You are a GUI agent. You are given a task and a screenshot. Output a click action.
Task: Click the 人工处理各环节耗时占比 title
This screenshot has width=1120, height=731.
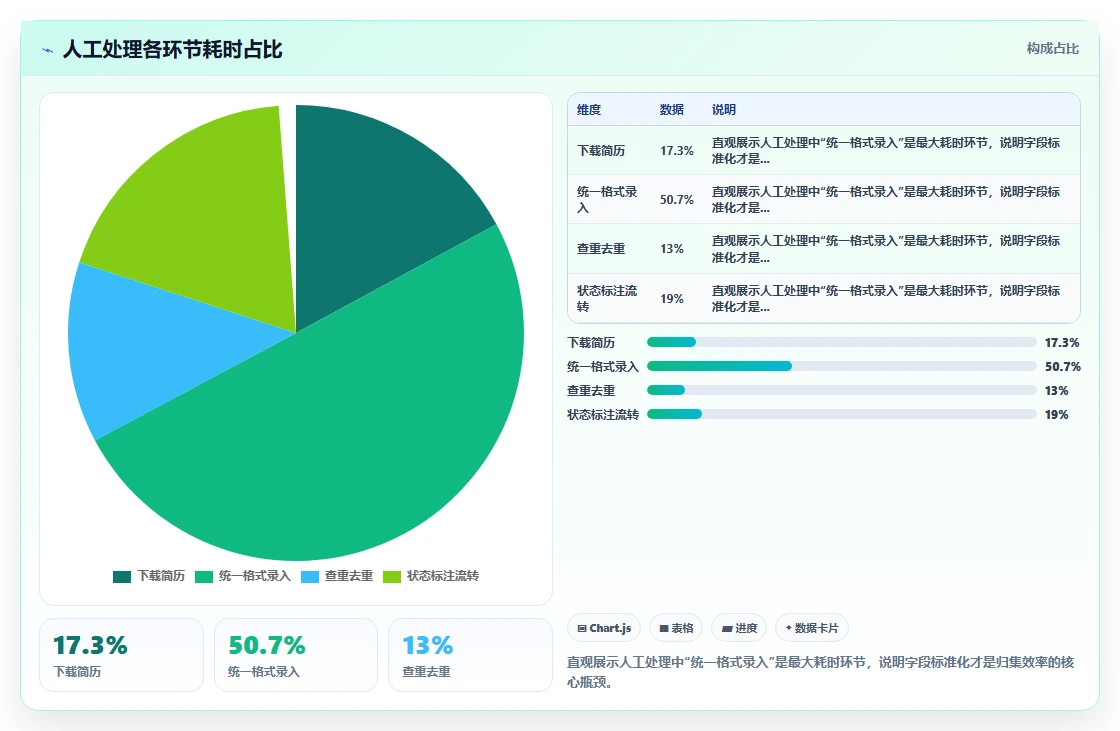point(172,49)
